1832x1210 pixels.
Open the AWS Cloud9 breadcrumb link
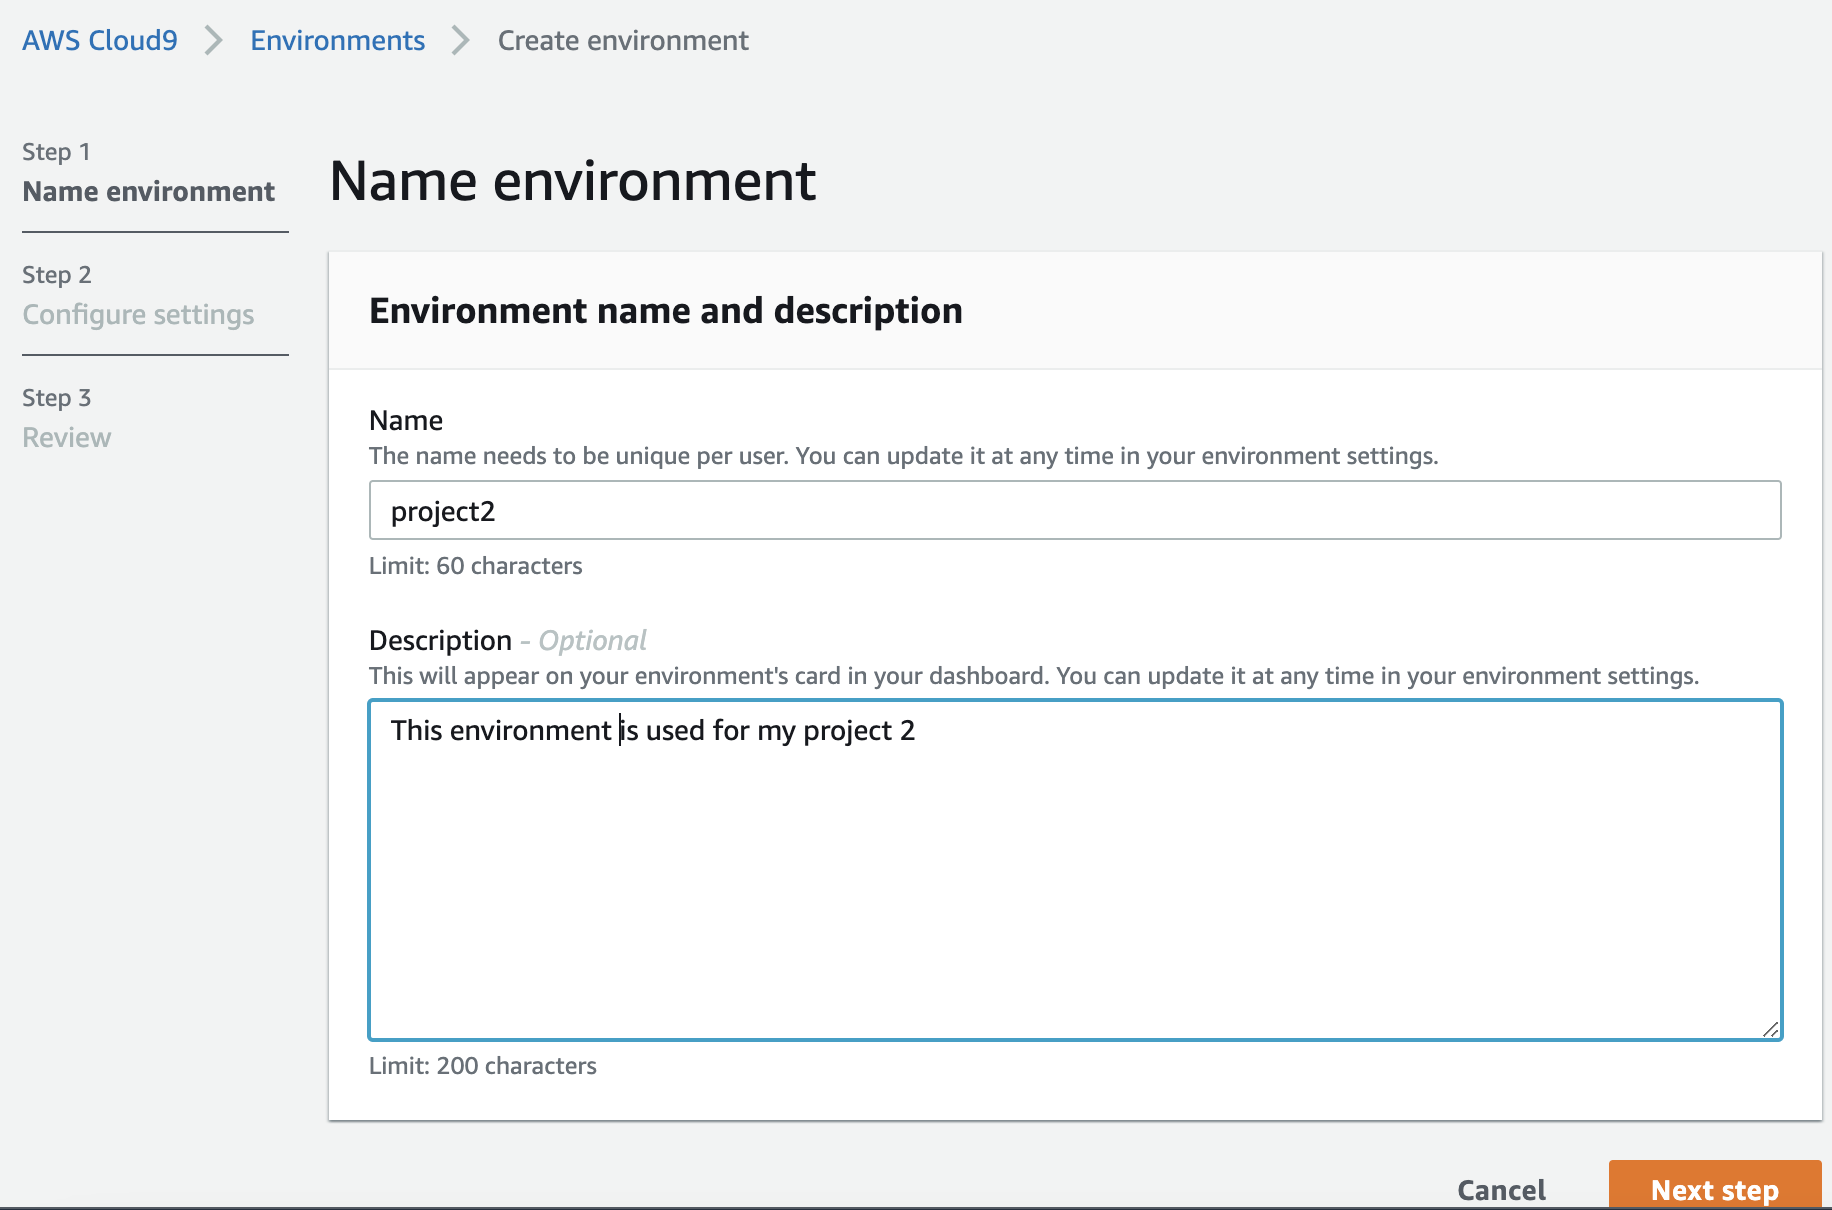98,40
